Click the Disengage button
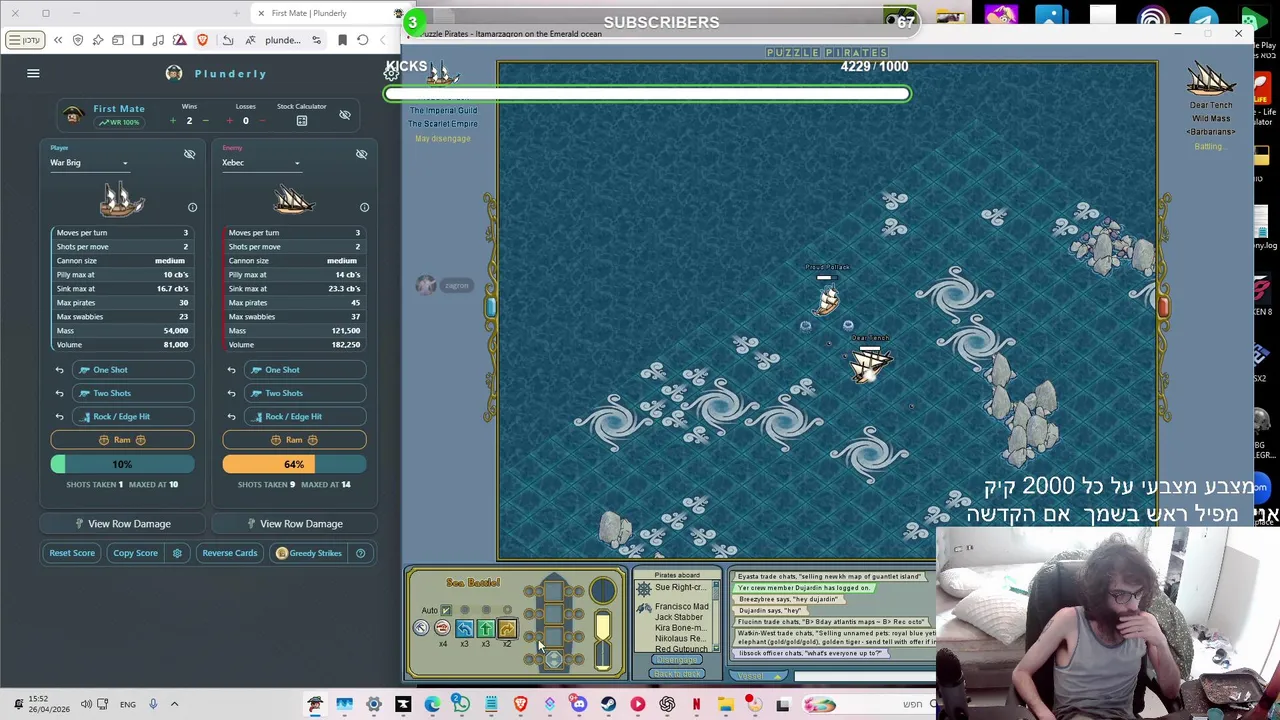1280x720 pixels. tap(677, 660)
